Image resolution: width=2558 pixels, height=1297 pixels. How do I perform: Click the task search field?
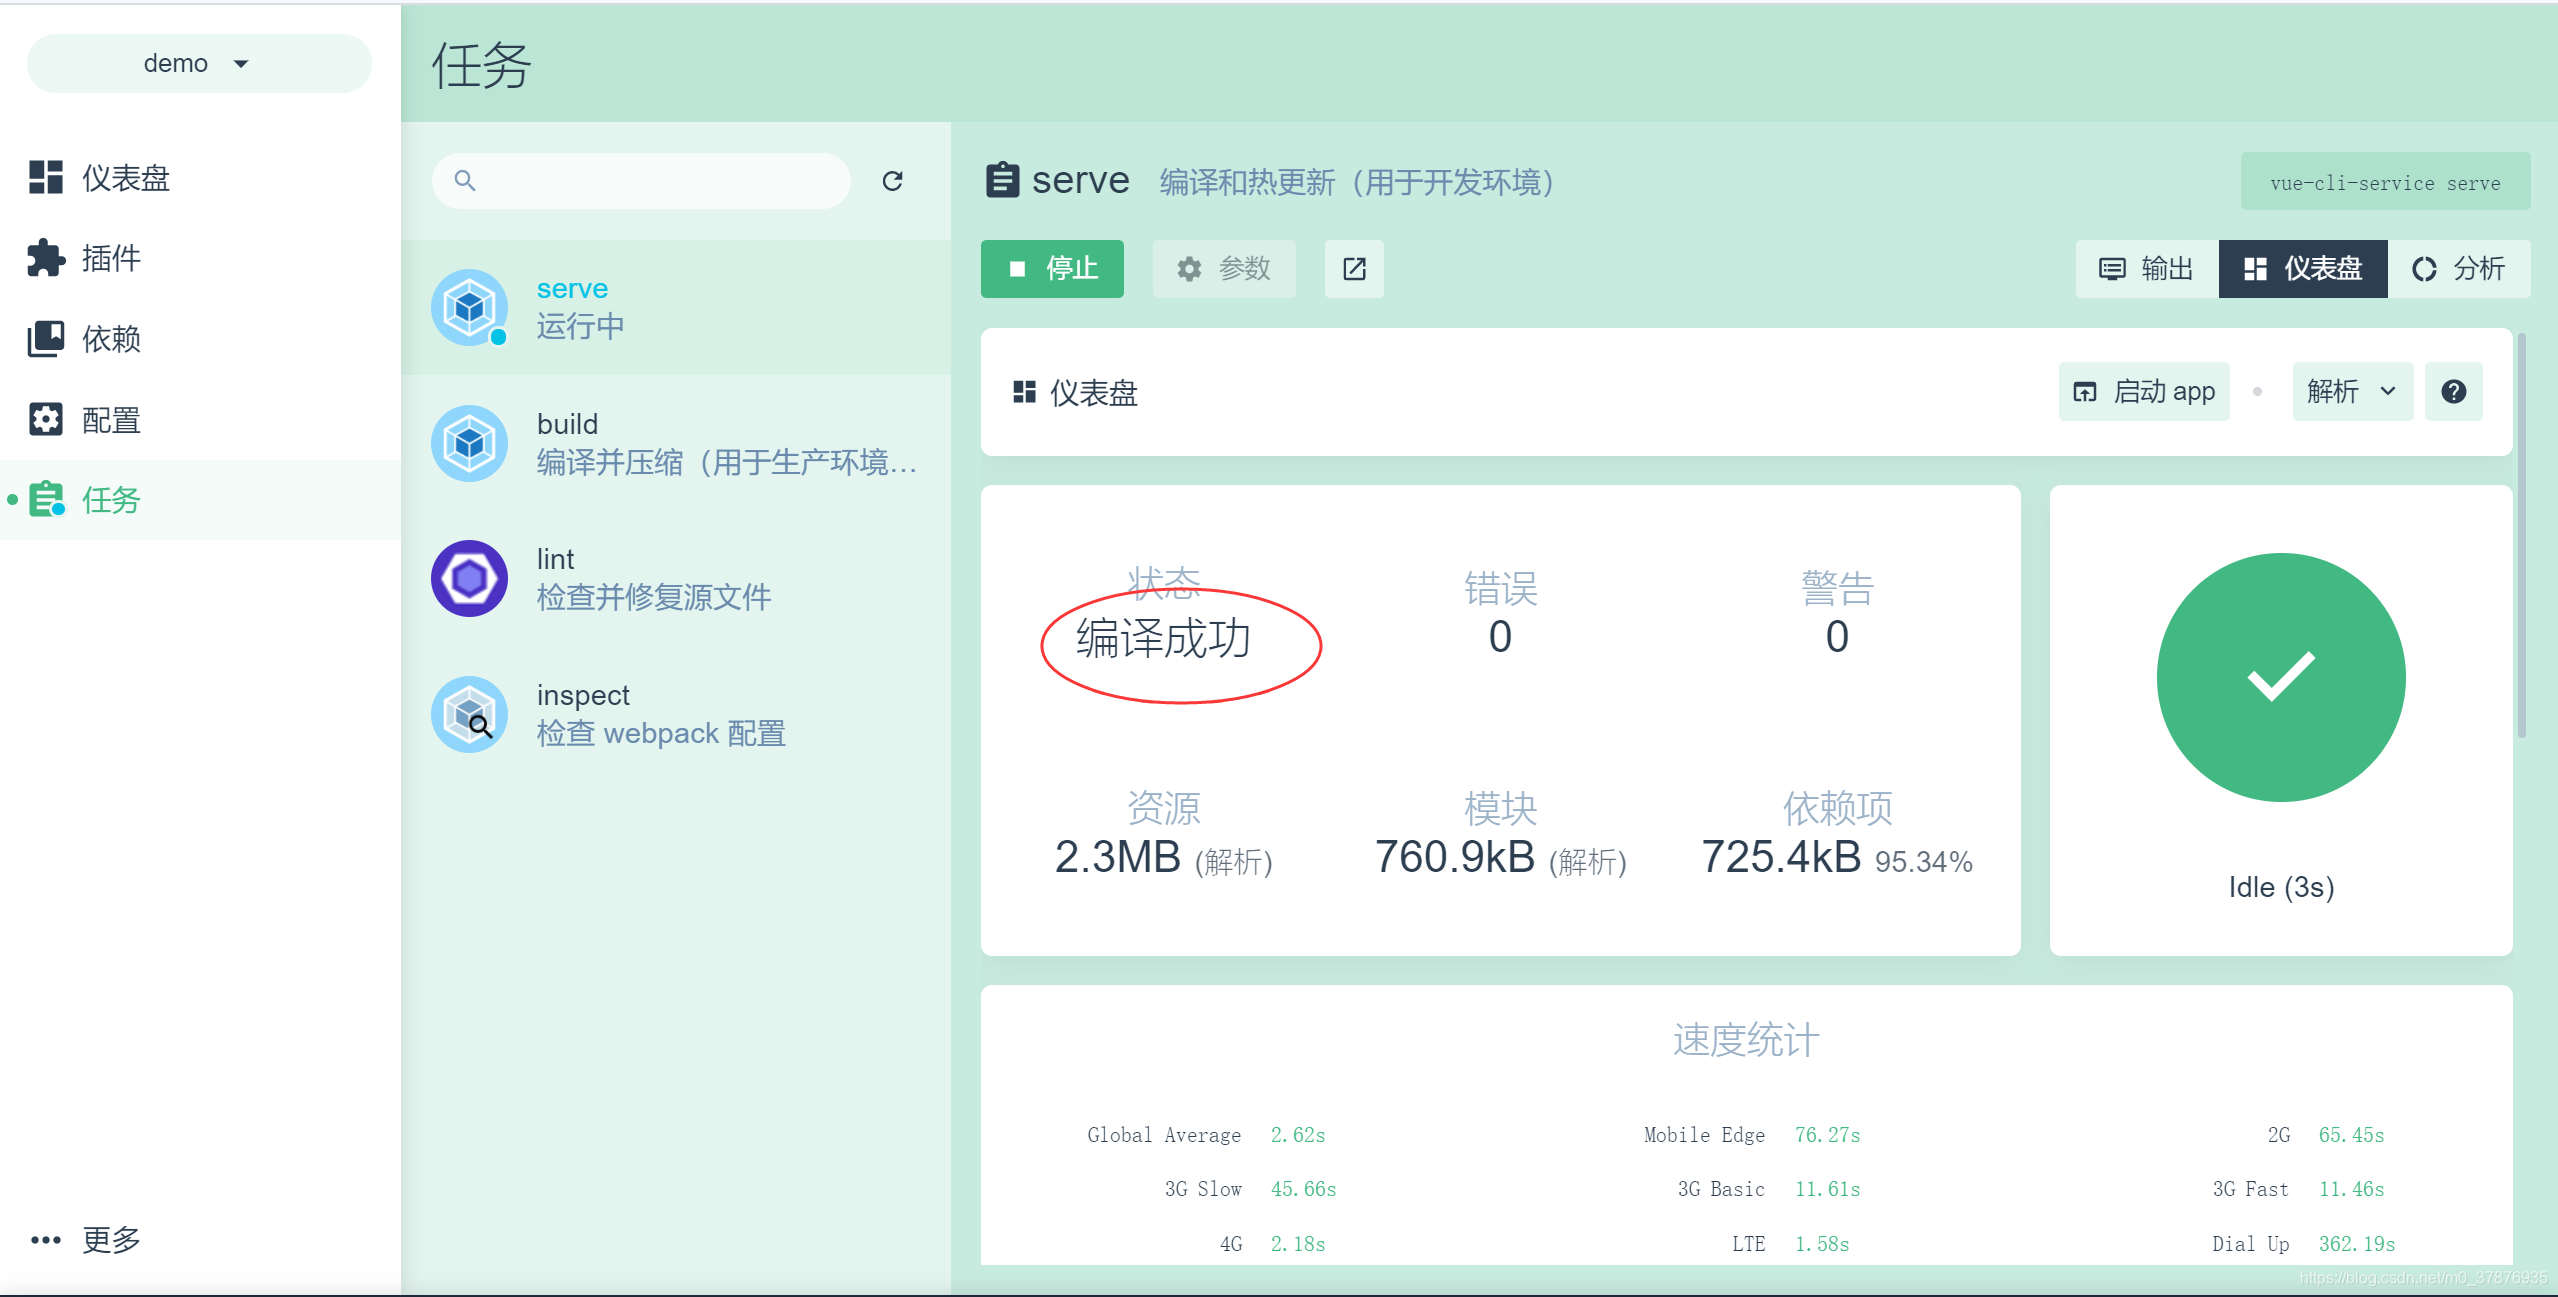(x=641, y=181)
